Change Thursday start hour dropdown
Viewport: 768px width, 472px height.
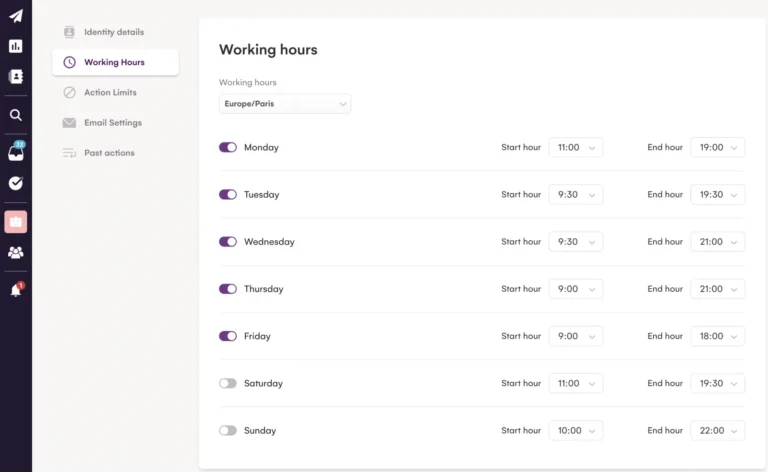pos(576,289)
